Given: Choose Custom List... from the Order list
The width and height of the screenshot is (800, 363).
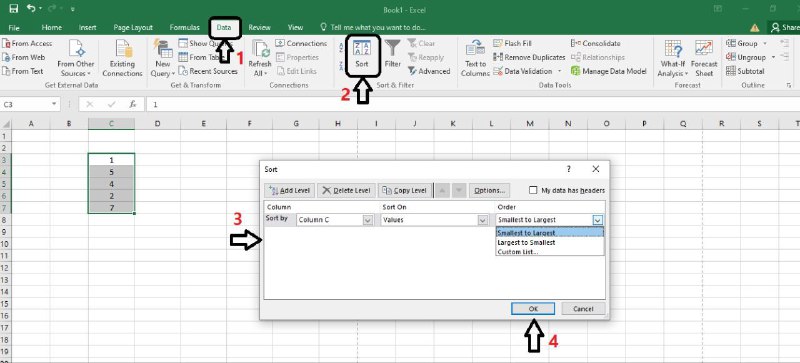Looking at the screenshot, I should (549, 252).
